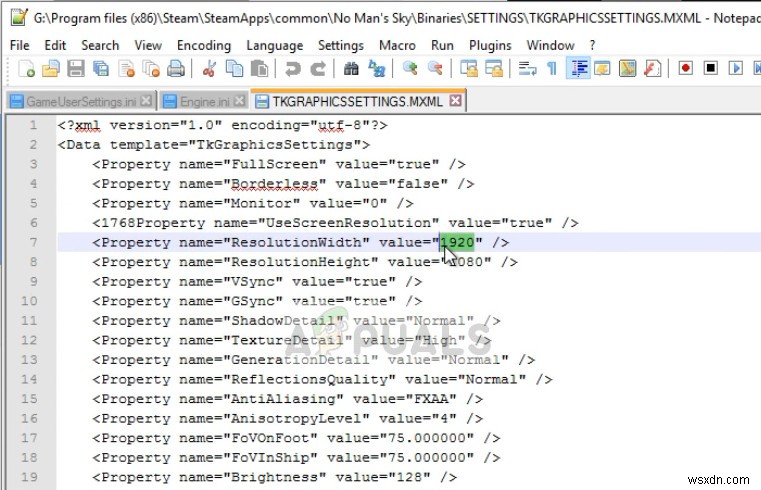This screenshot has height=490, width=761.
Task: Save the file with the floppy icon
Action: point(76,68)
